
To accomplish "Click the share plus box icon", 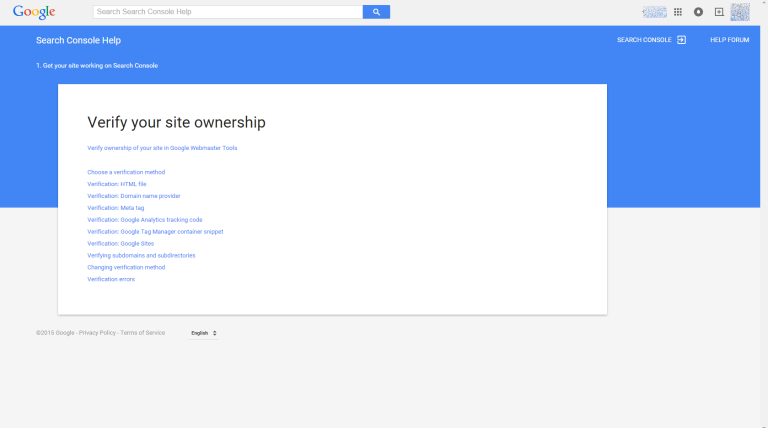I will (x=719, y=12).
